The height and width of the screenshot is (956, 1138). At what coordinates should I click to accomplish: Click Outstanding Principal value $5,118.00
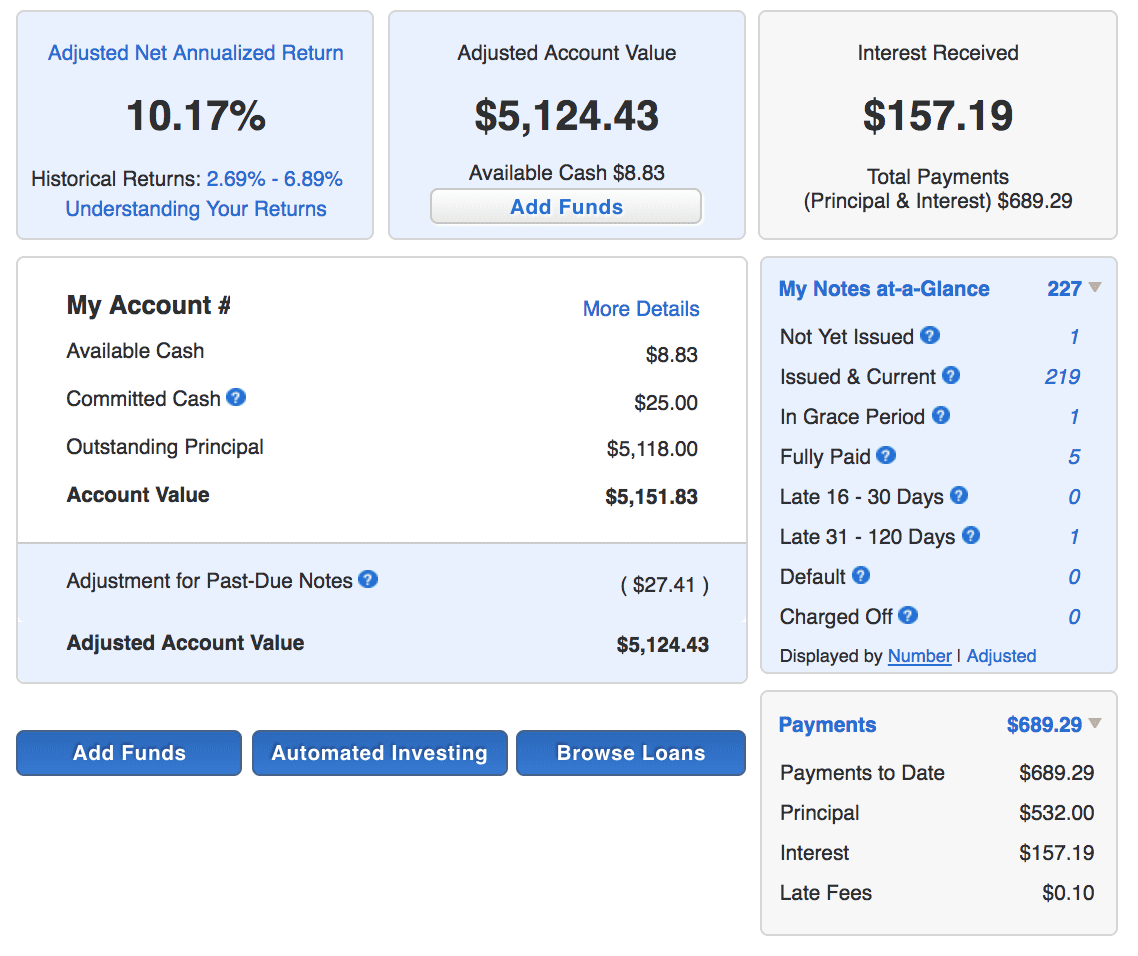click(652, 449)
